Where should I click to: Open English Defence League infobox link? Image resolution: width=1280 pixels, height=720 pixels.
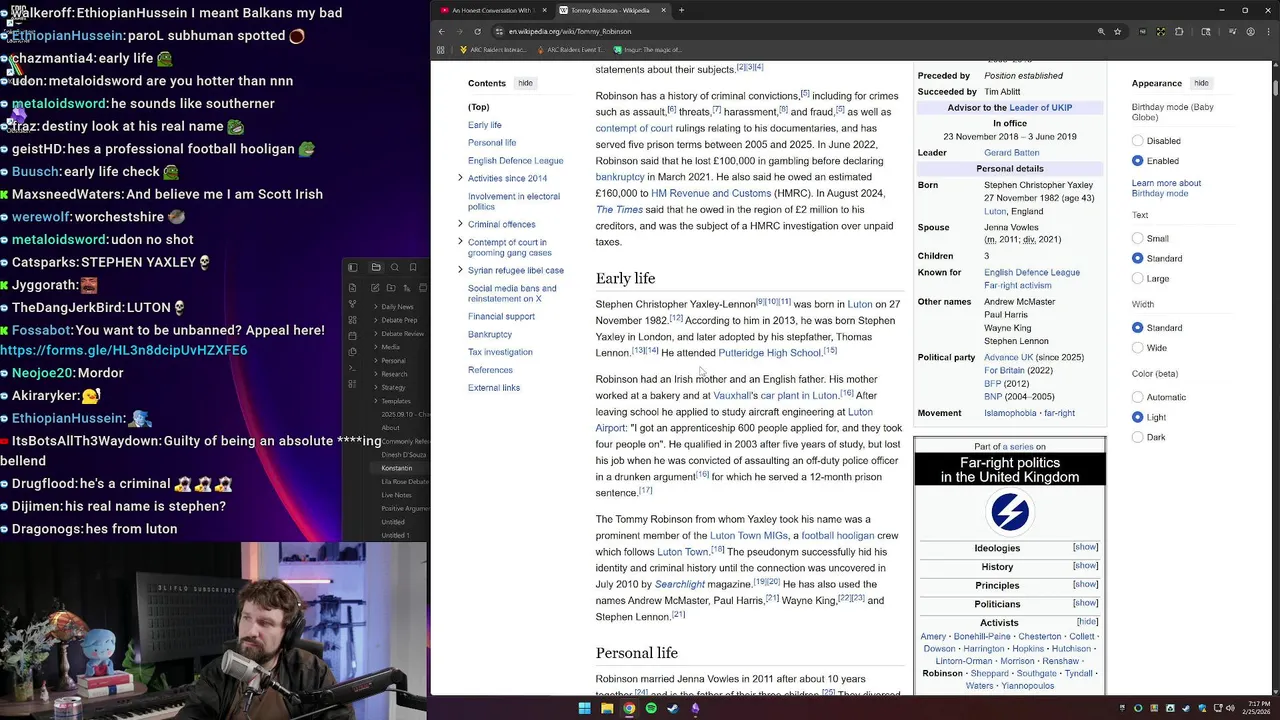(1032, 272)
